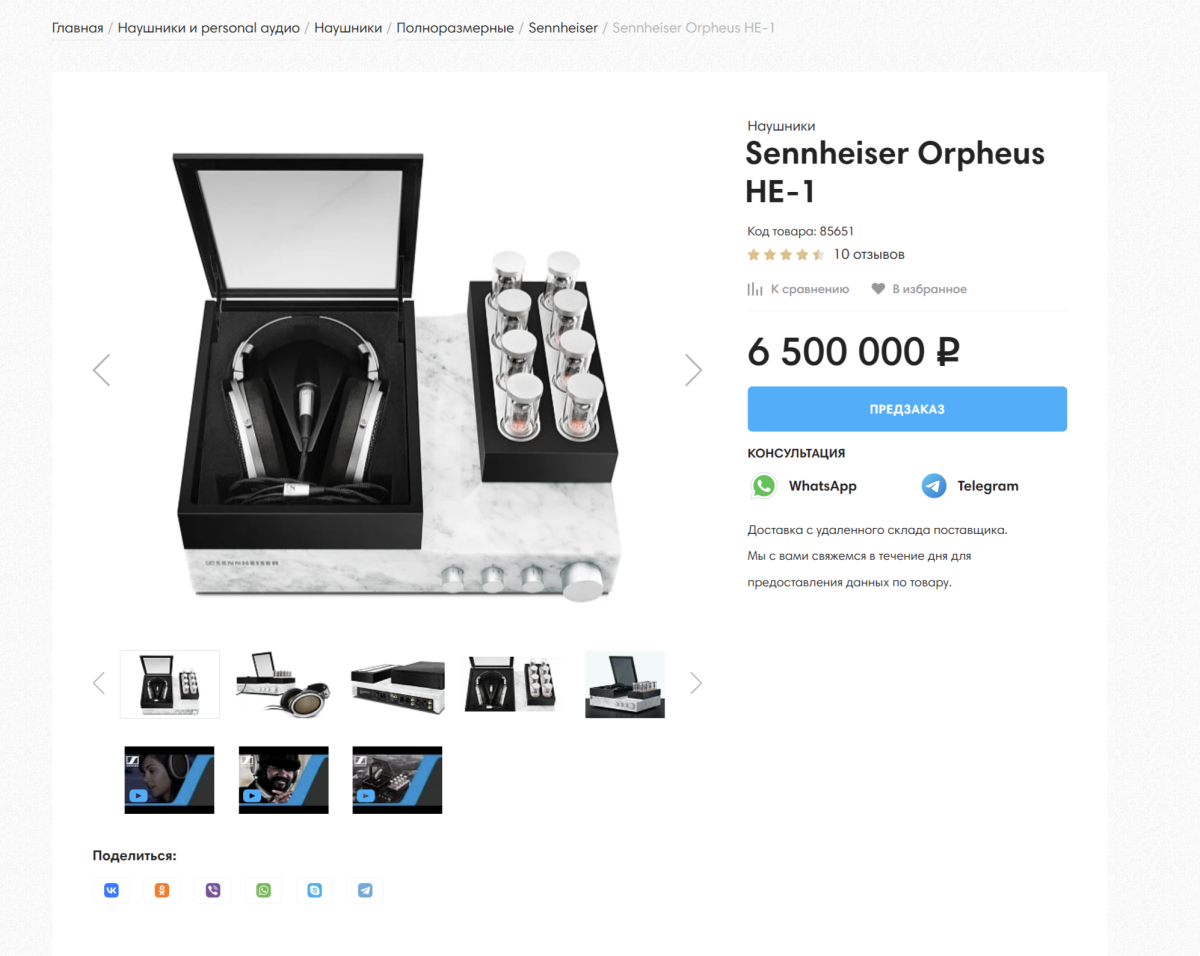This screenshot has height=956, width=1200.
Task: Click the star rating row
Action: (x=786, y=254)
